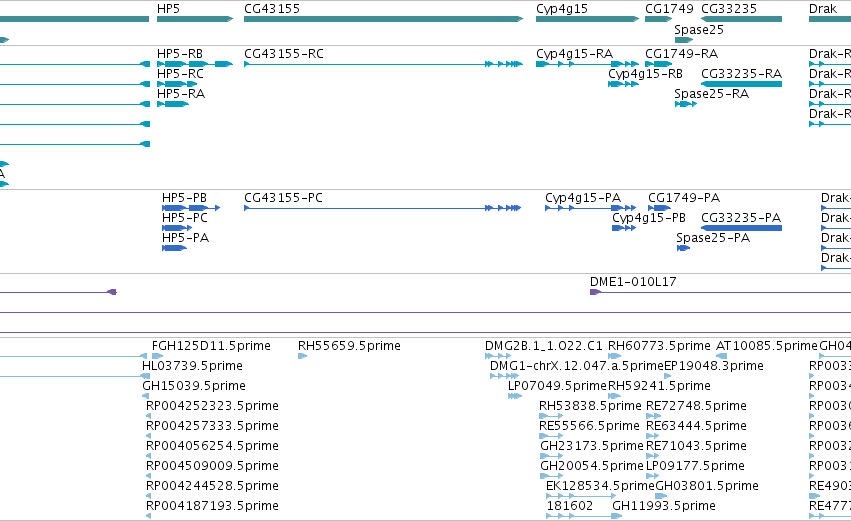Screen dimensions: 851x521
Task: Open the 'RH55659.5prime' EST label
Action: coord(349,346)
